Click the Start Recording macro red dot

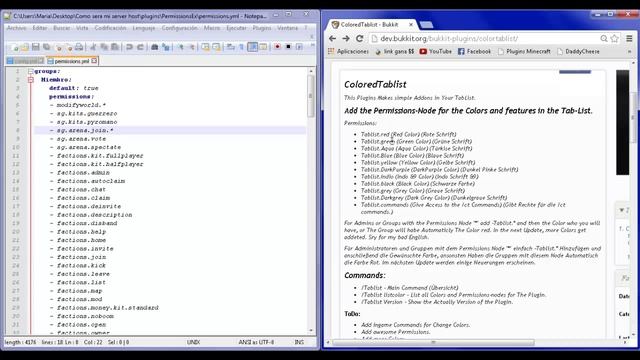coord(277,47)
